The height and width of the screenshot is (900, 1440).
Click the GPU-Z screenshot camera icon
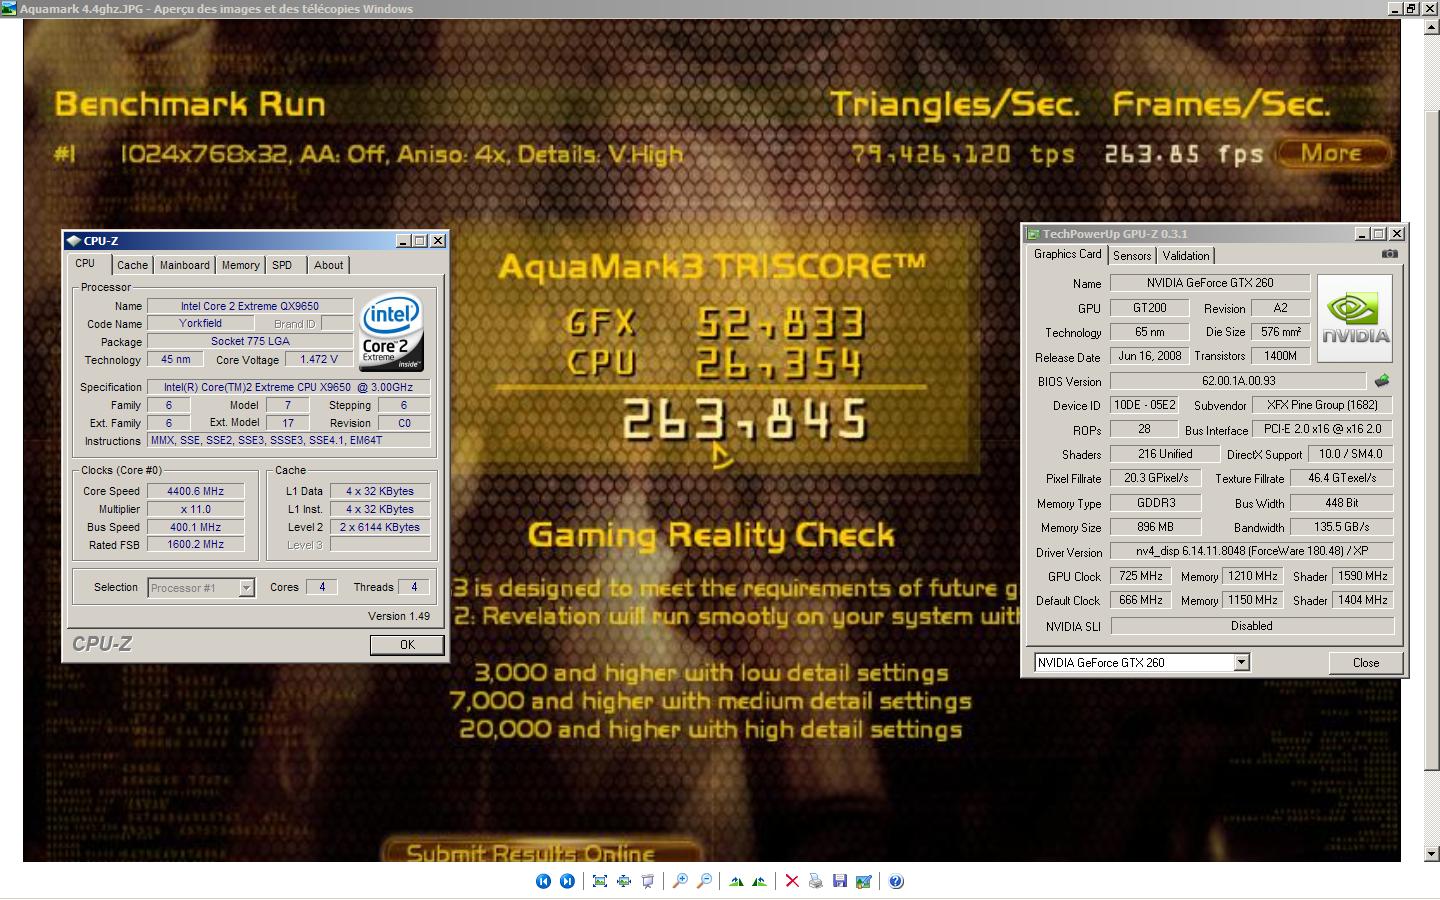(x=1389, y=254)
